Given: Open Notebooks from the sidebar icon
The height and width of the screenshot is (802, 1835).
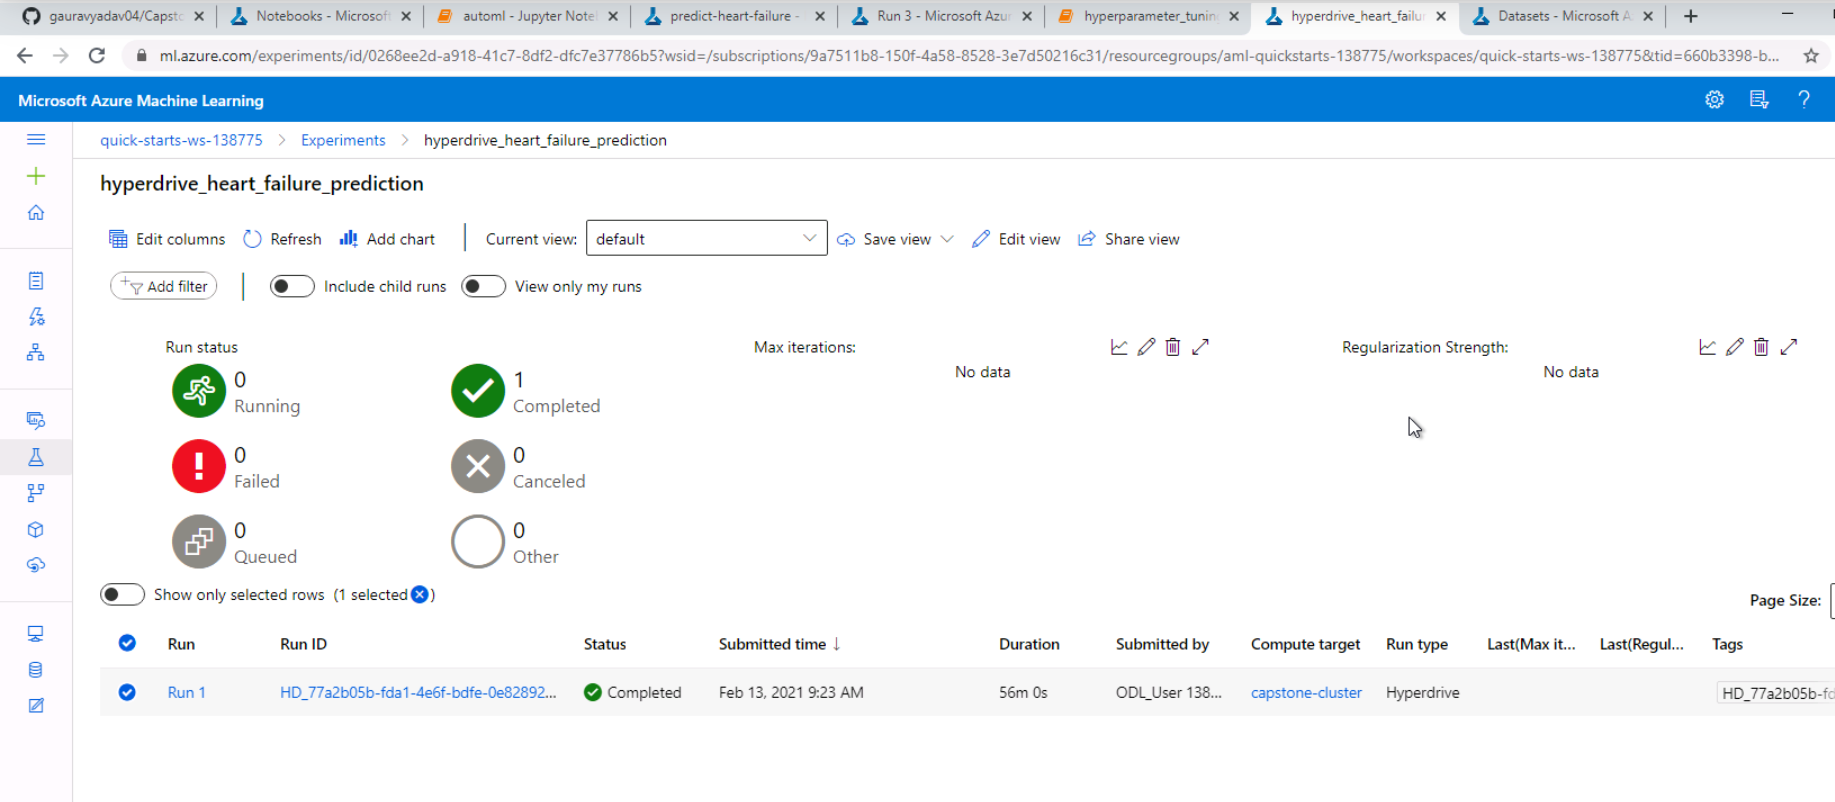Looking at the screenshot, I should point(36,281).
